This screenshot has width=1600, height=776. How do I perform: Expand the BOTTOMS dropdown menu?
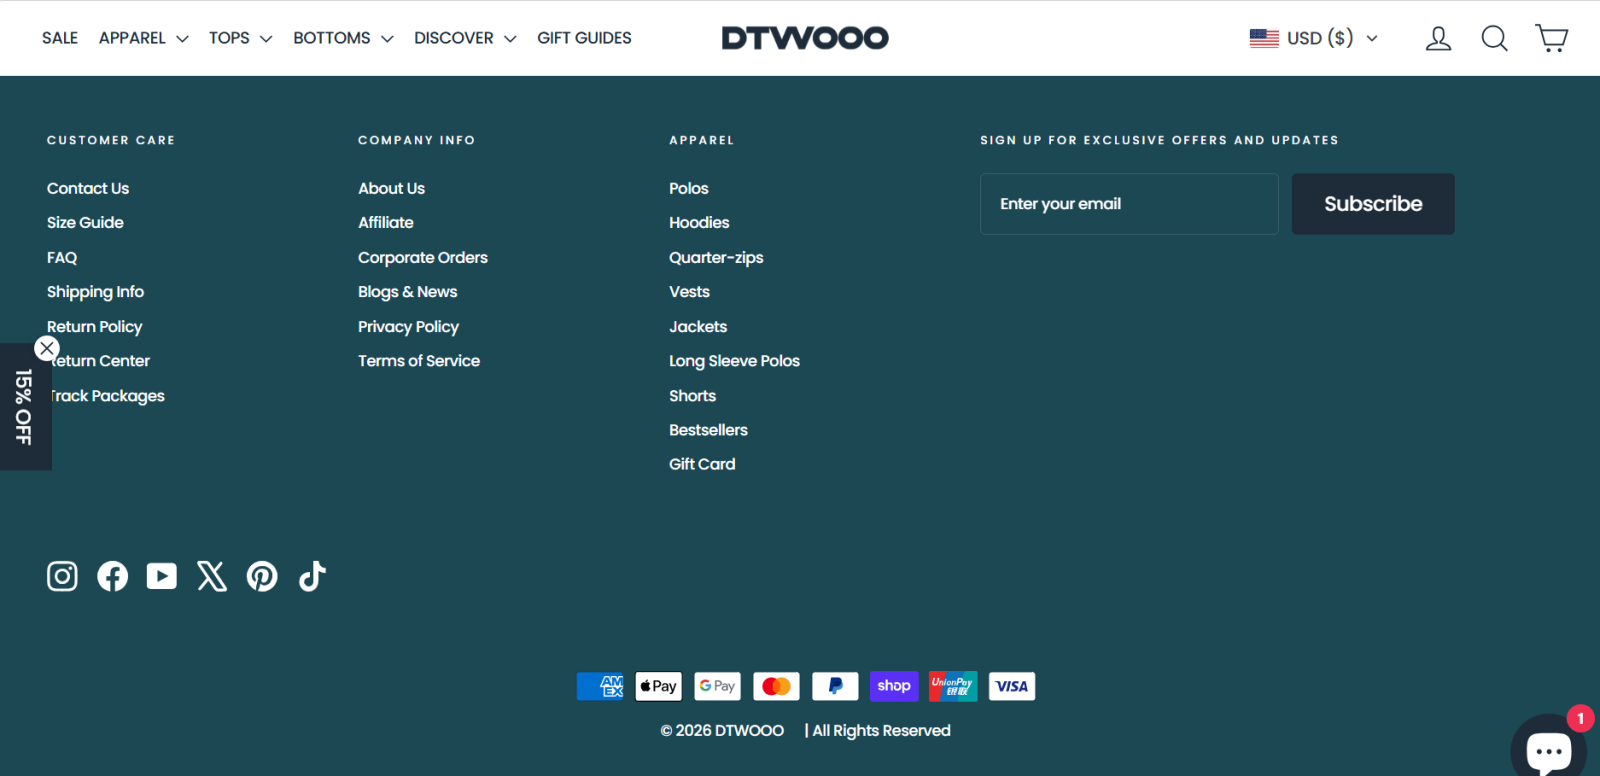[x=343, y=38]
